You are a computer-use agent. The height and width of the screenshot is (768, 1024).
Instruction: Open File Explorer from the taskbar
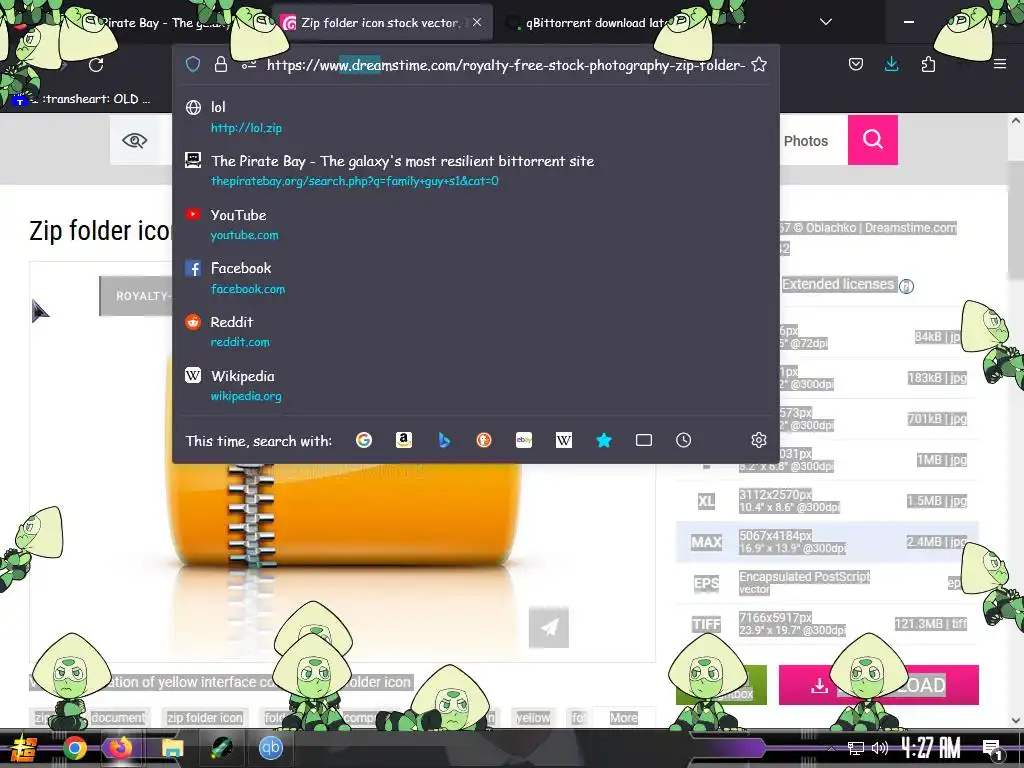click(x=173, y=748)
